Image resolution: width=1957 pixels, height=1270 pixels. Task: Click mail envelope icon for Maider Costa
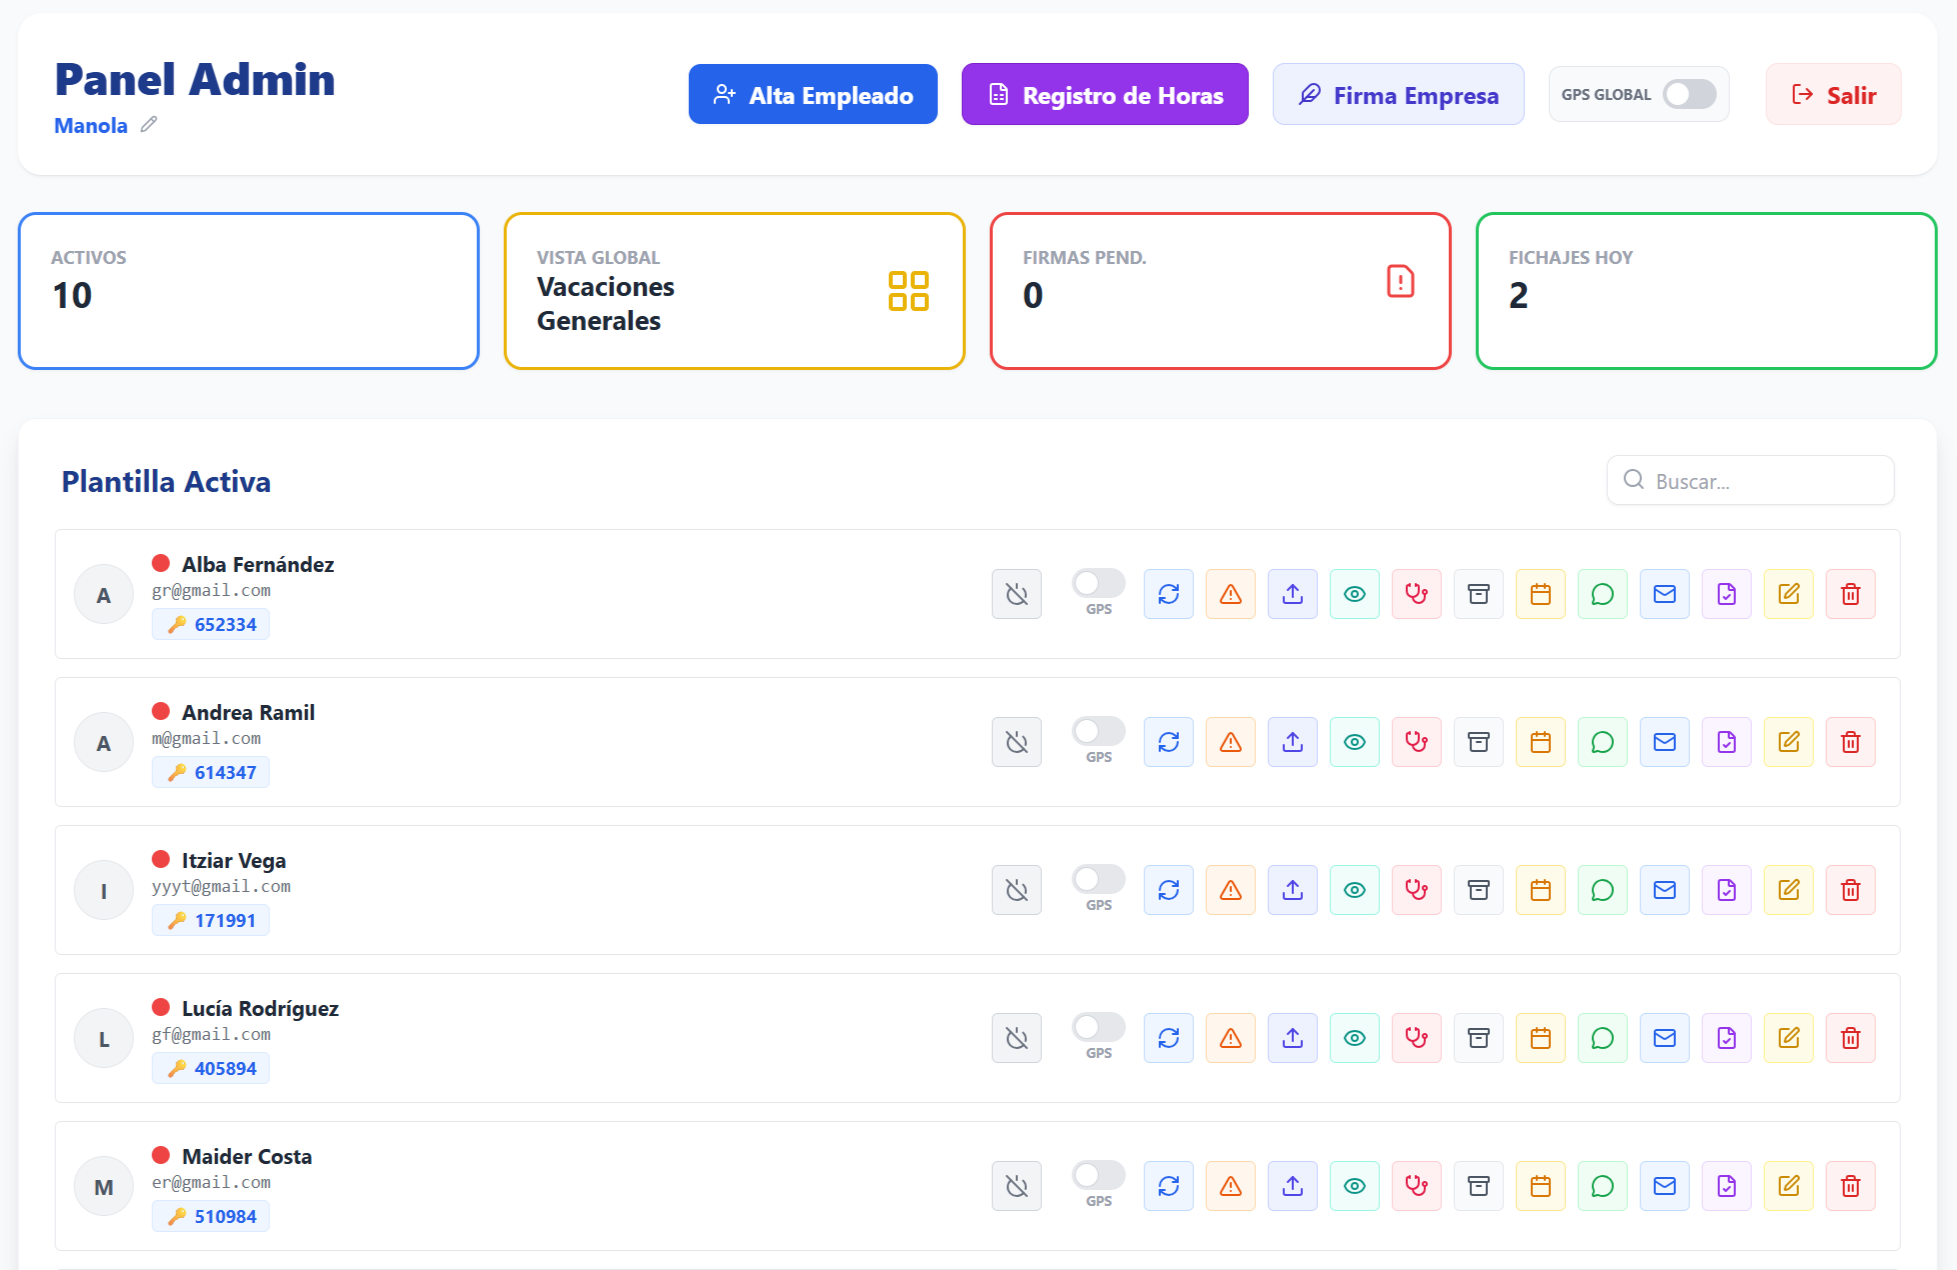[1664, 1186]
